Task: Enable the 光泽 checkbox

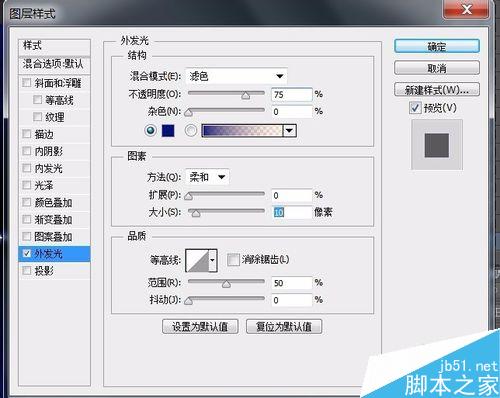Action: [27, 185]
